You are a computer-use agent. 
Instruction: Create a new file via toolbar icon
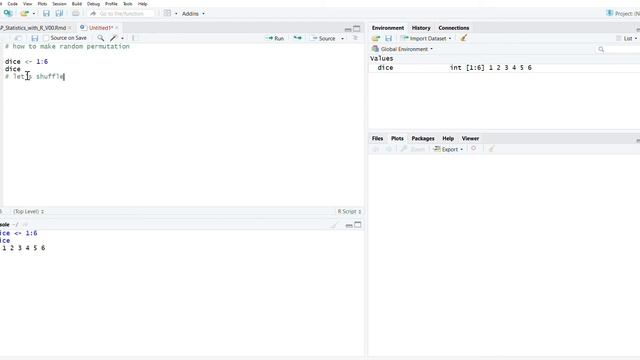tap(8, 13)
